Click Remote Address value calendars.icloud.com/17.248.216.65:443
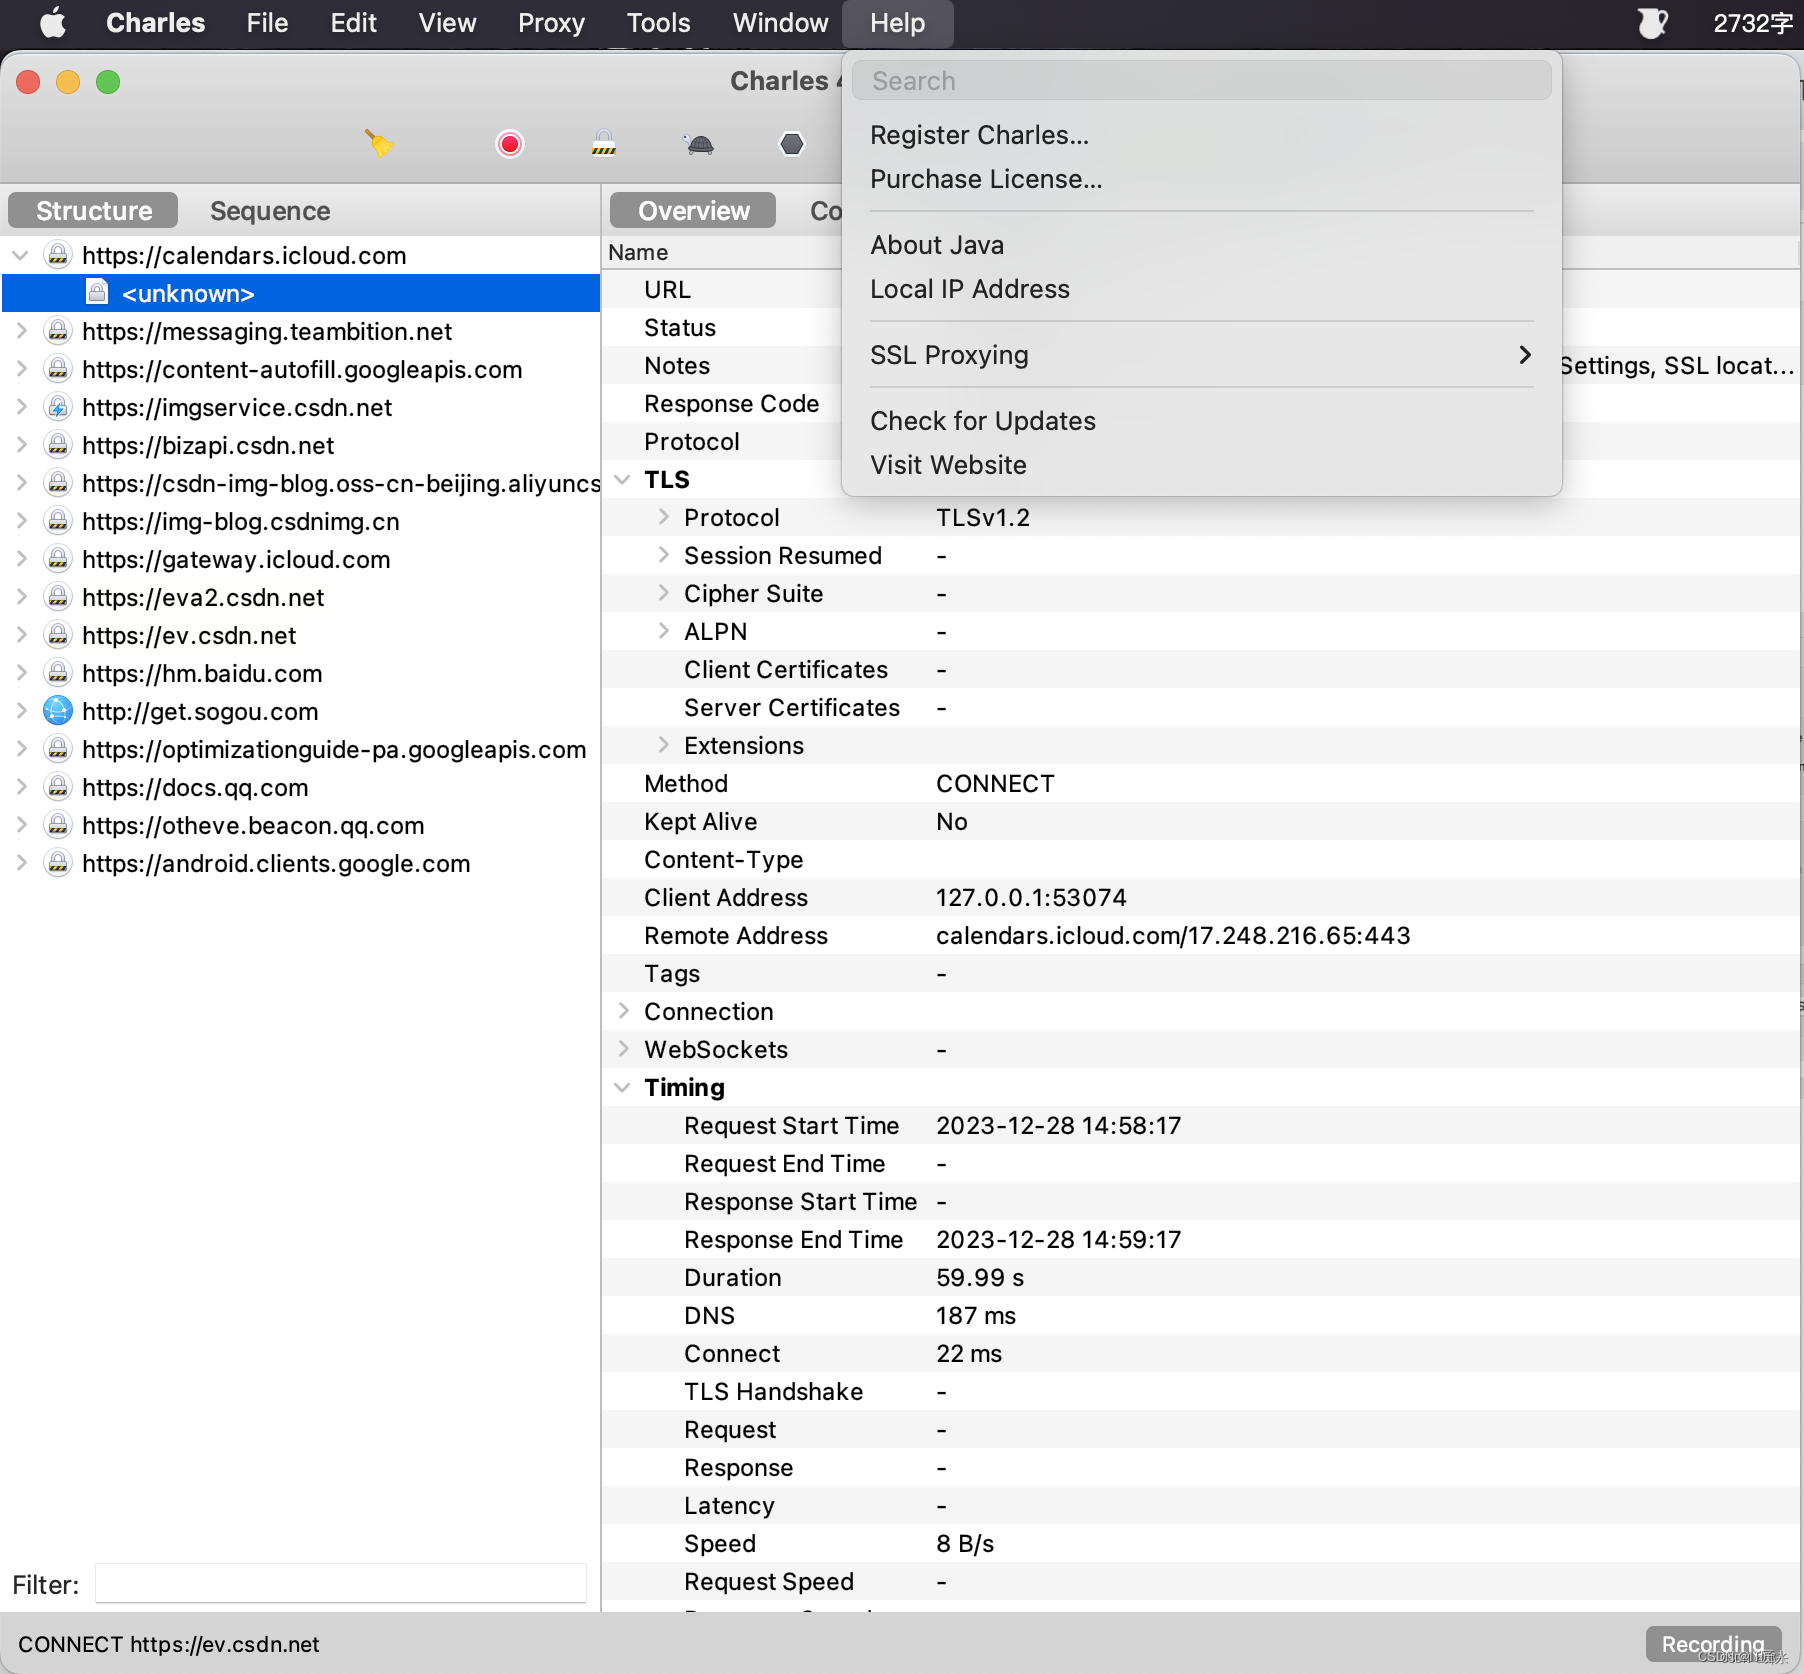Screen dimensions: 1804x1674 tap(1173, 935)
